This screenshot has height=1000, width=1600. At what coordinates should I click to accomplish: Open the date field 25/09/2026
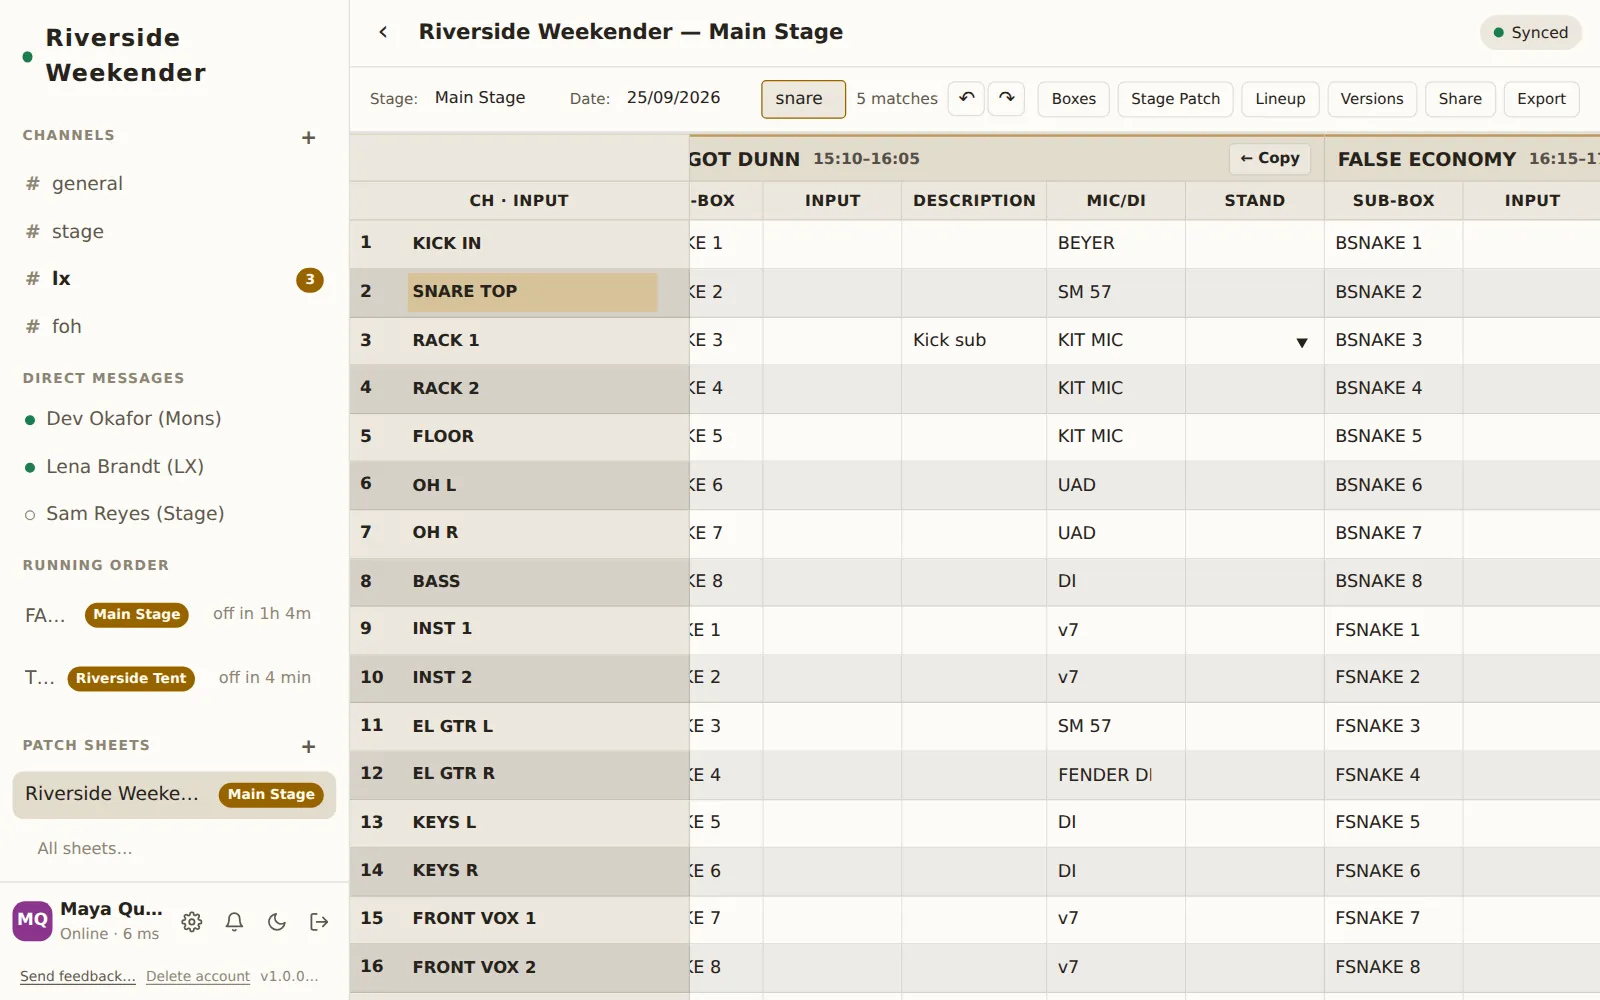673,98
